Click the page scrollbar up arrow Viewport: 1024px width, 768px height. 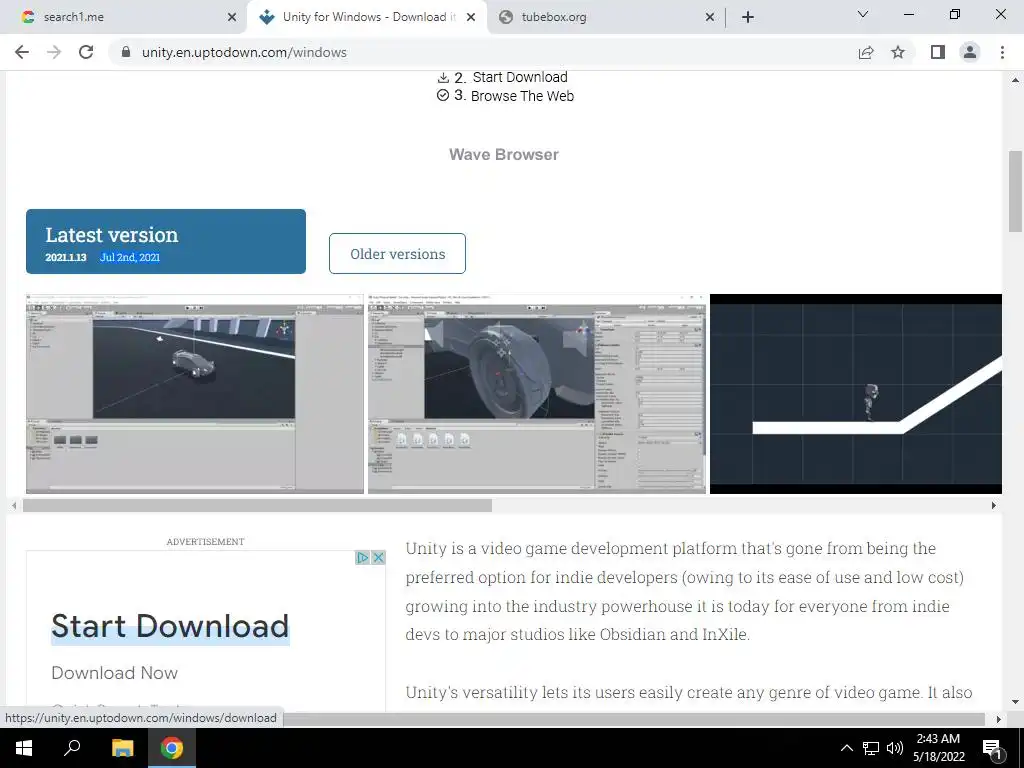click(x=1015, y=80)
